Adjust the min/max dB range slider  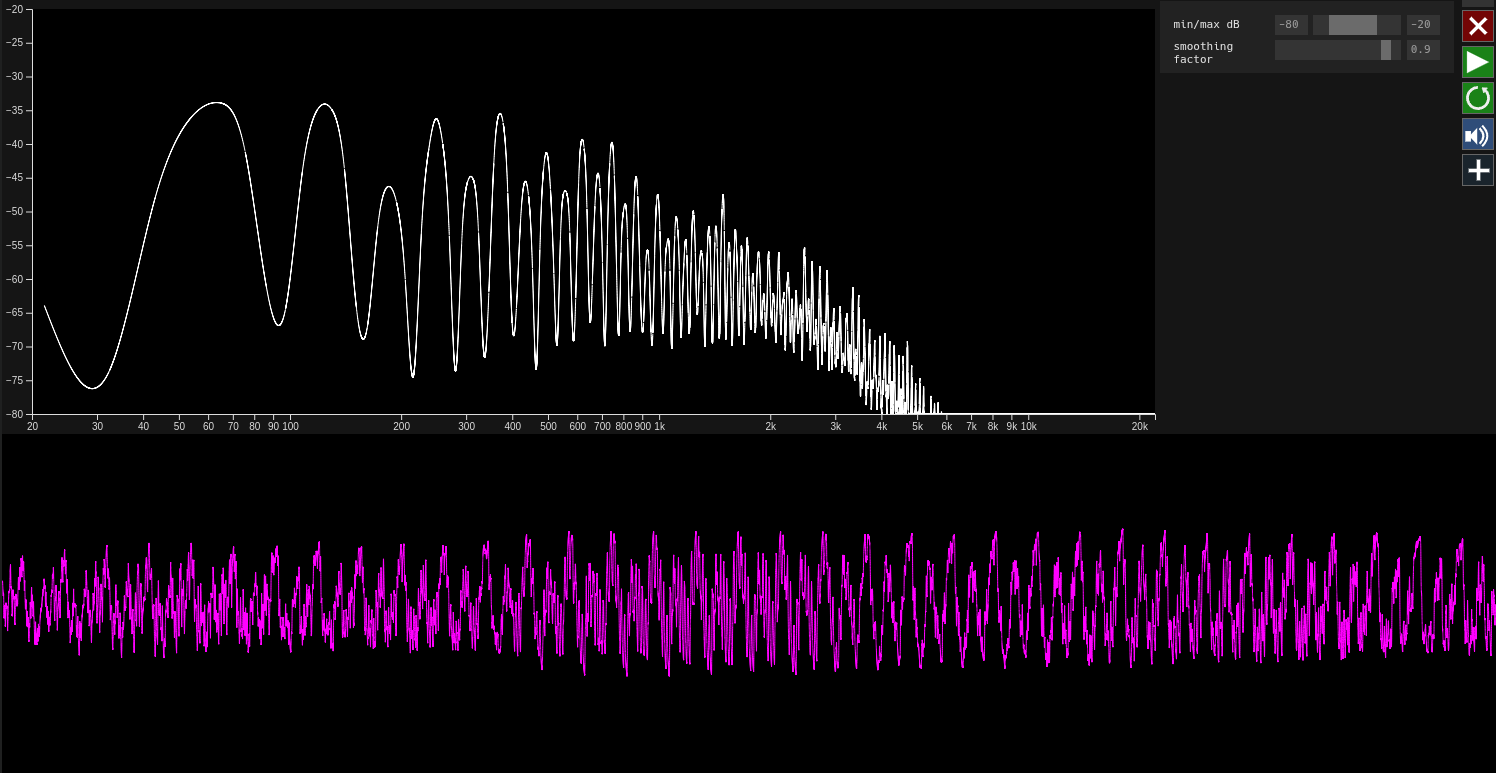pos(1356,25)
